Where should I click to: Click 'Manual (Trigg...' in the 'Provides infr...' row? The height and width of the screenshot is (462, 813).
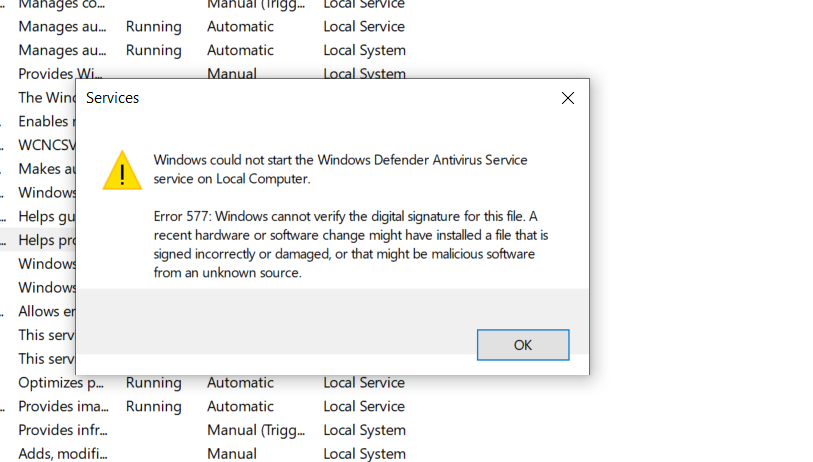pyautogui.click(x=256, y=430)
